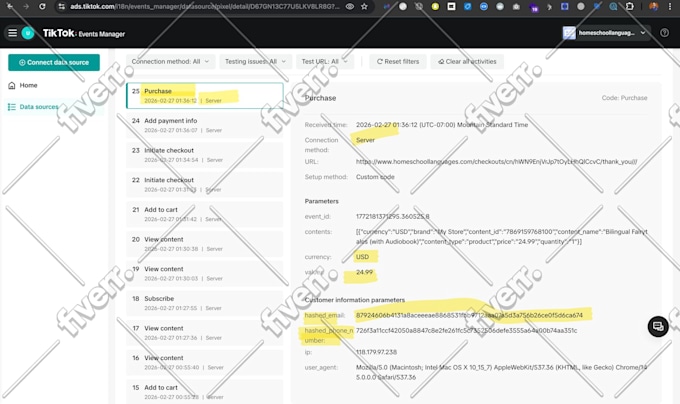Image resolution: width=680 pixels, height=404 pixels.
Task: Click the Connect data source button
Action: point(54,62)
